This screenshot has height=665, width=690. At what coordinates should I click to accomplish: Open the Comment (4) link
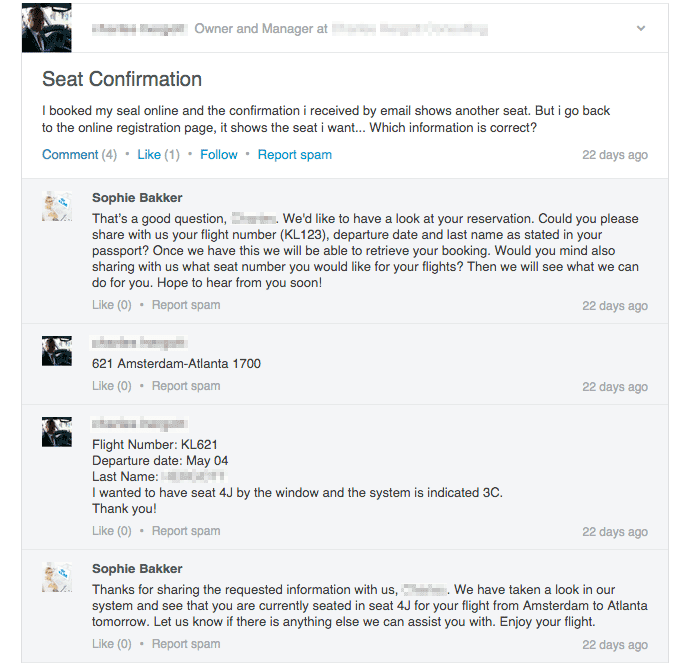pyautogui.click(x=79, y=155)
